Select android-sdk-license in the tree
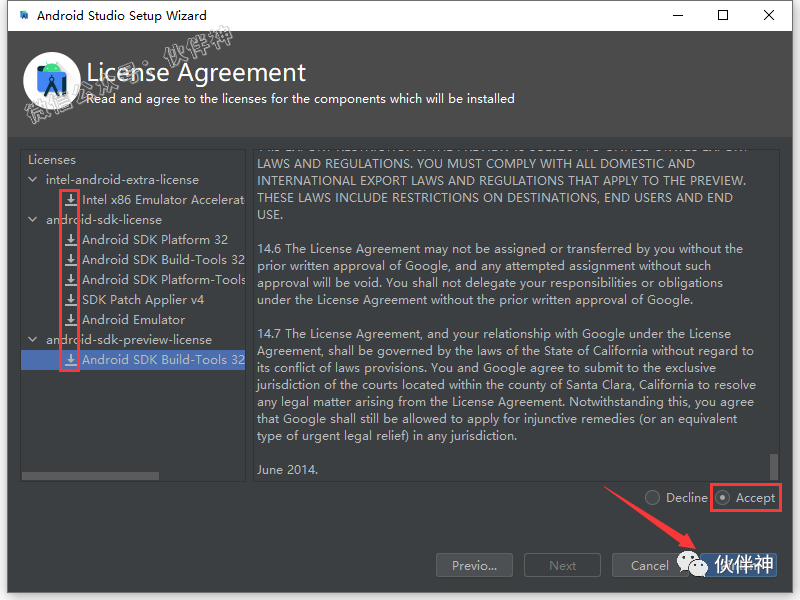The image size is (800, 600). (x=104, y=219)
